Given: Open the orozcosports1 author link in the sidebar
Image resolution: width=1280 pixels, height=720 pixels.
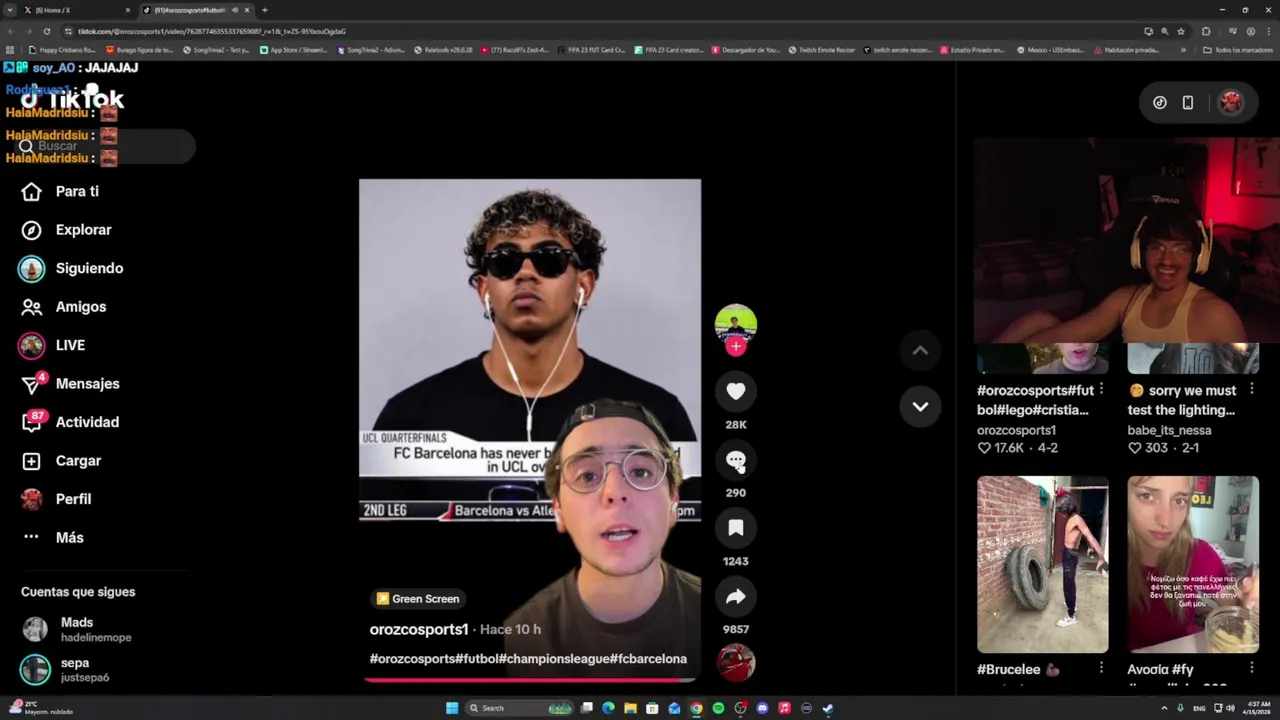Looking at the screenshot, I should [1016, 430].
